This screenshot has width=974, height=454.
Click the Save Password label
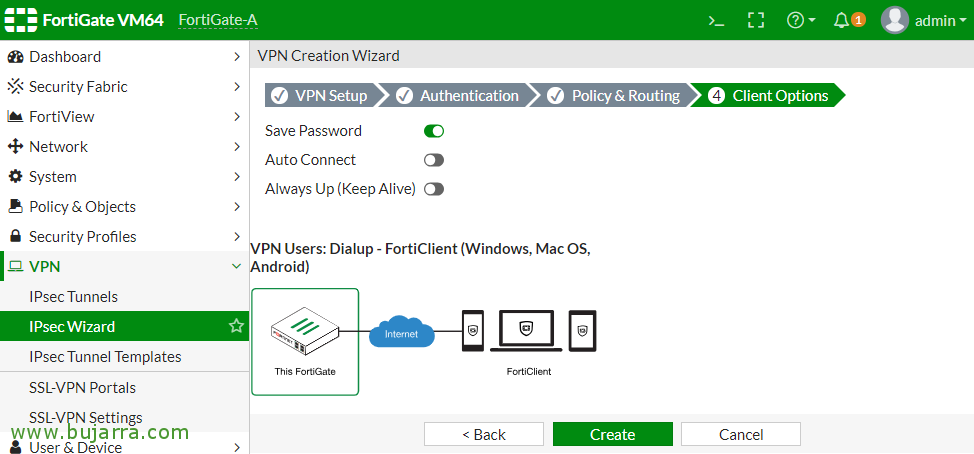tap(313, 131)
